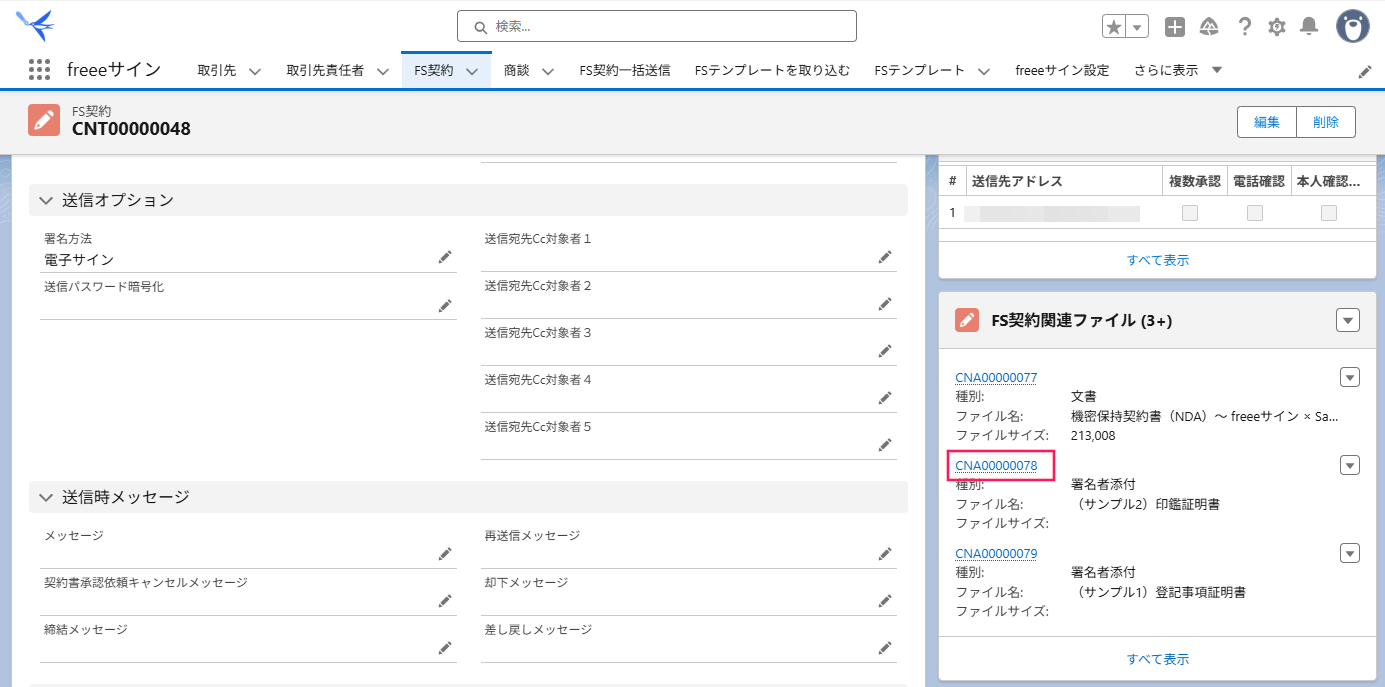Edit 送信宛先Cc対象者３ pencil icon
The width and height of the screenshot is (1385, 687).
[884, 351]
